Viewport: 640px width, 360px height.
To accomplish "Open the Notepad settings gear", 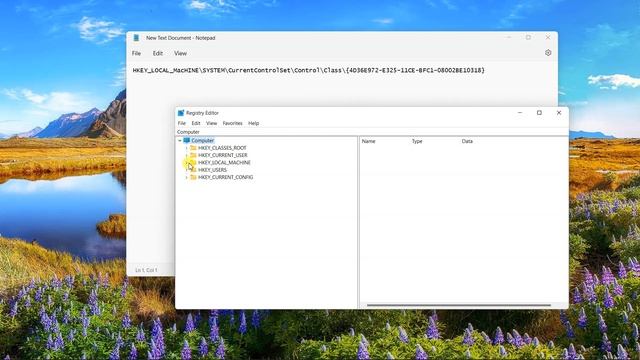I will pyautogui.click(x=548, y=53).
